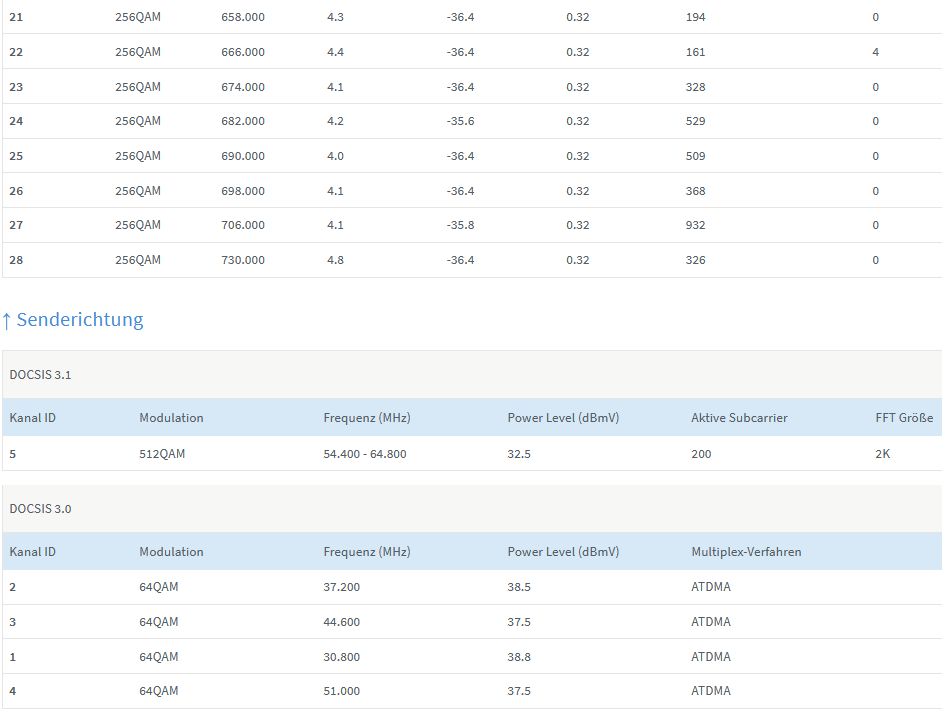This screenshot has height=709, width=942.
Task: Click the active subcarrier value 200
Action: 701,454
